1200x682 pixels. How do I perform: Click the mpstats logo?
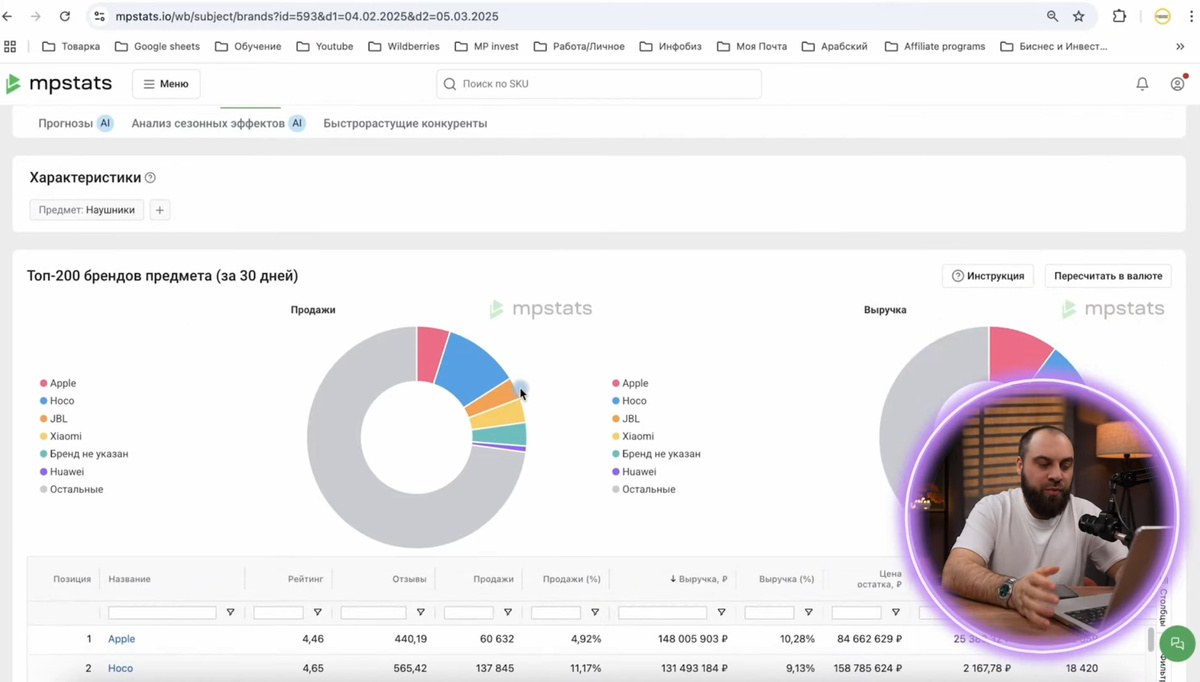(x=59, y=84)
